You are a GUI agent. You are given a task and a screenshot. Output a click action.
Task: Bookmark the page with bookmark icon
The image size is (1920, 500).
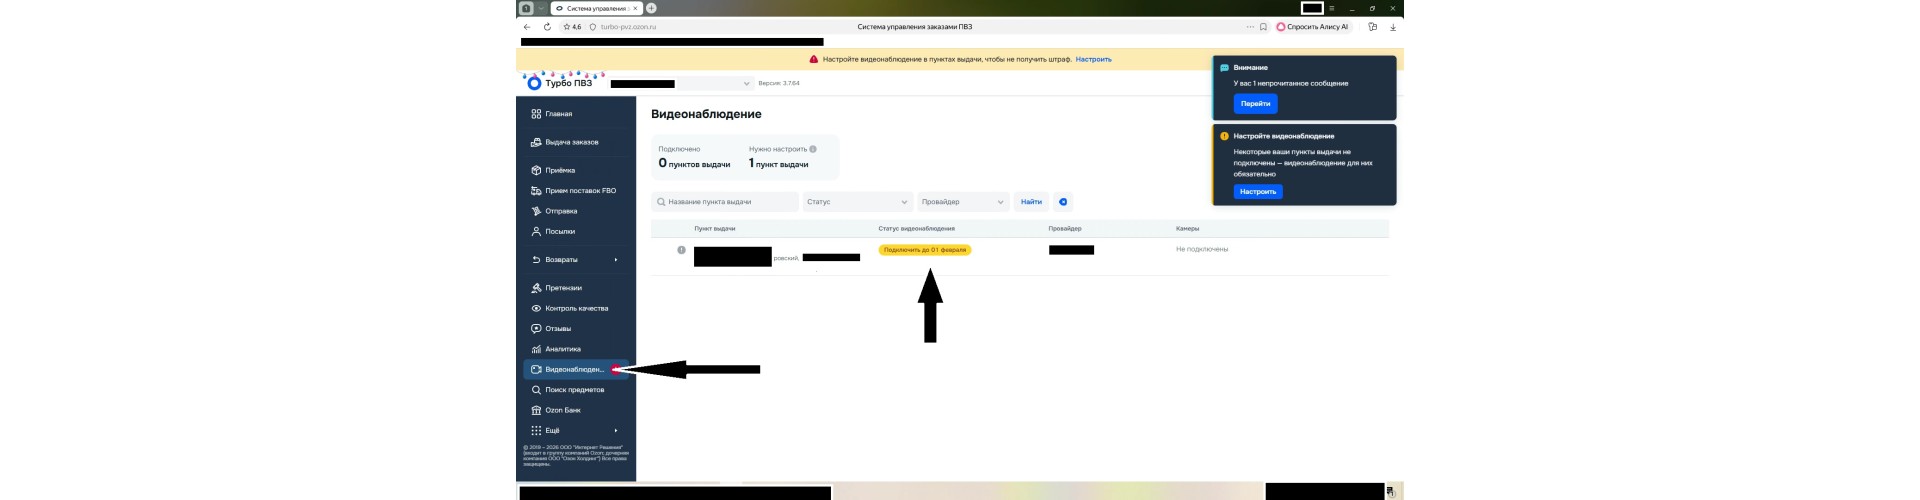(1263, 27)
